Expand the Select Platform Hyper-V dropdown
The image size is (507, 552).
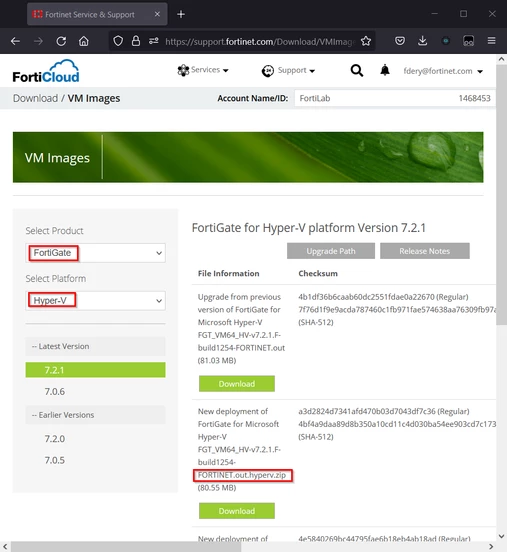coord(95,301)
